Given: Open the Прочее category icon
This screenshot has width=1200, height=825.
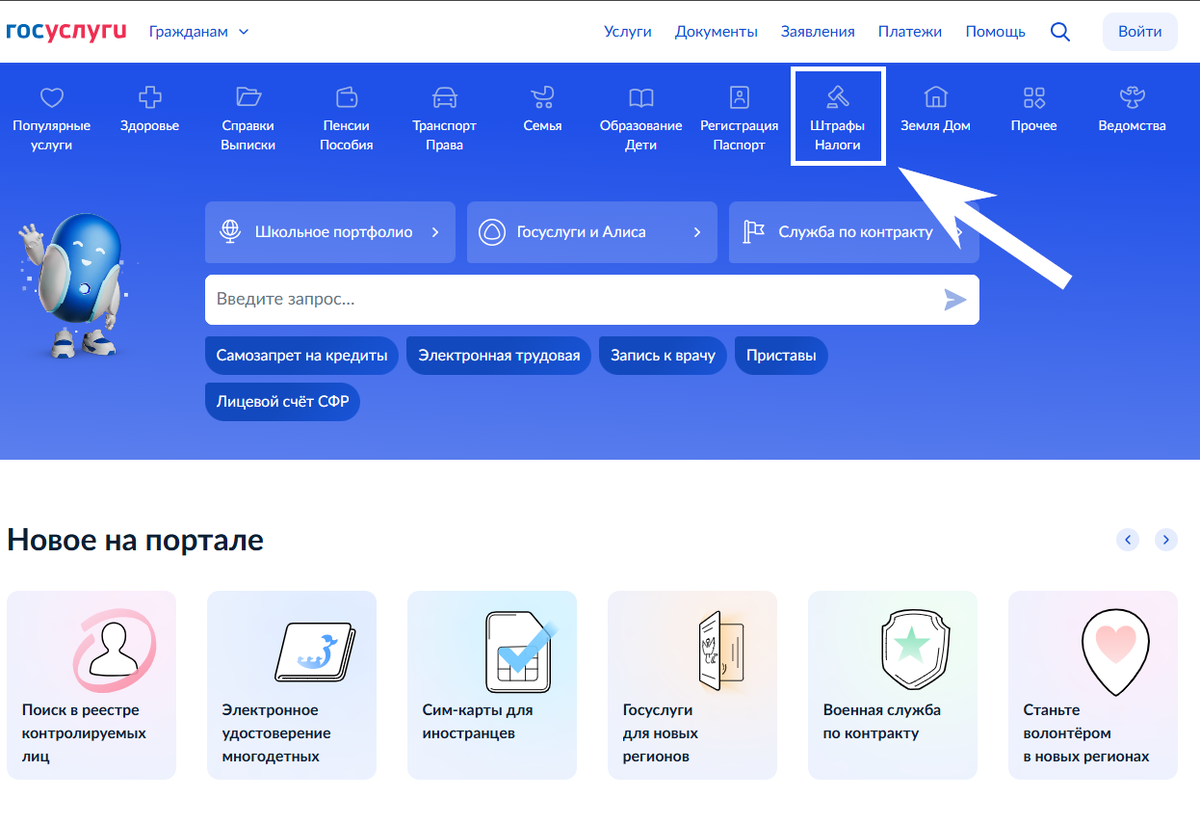Looking at the screenshot, I should click(1034, 97).
